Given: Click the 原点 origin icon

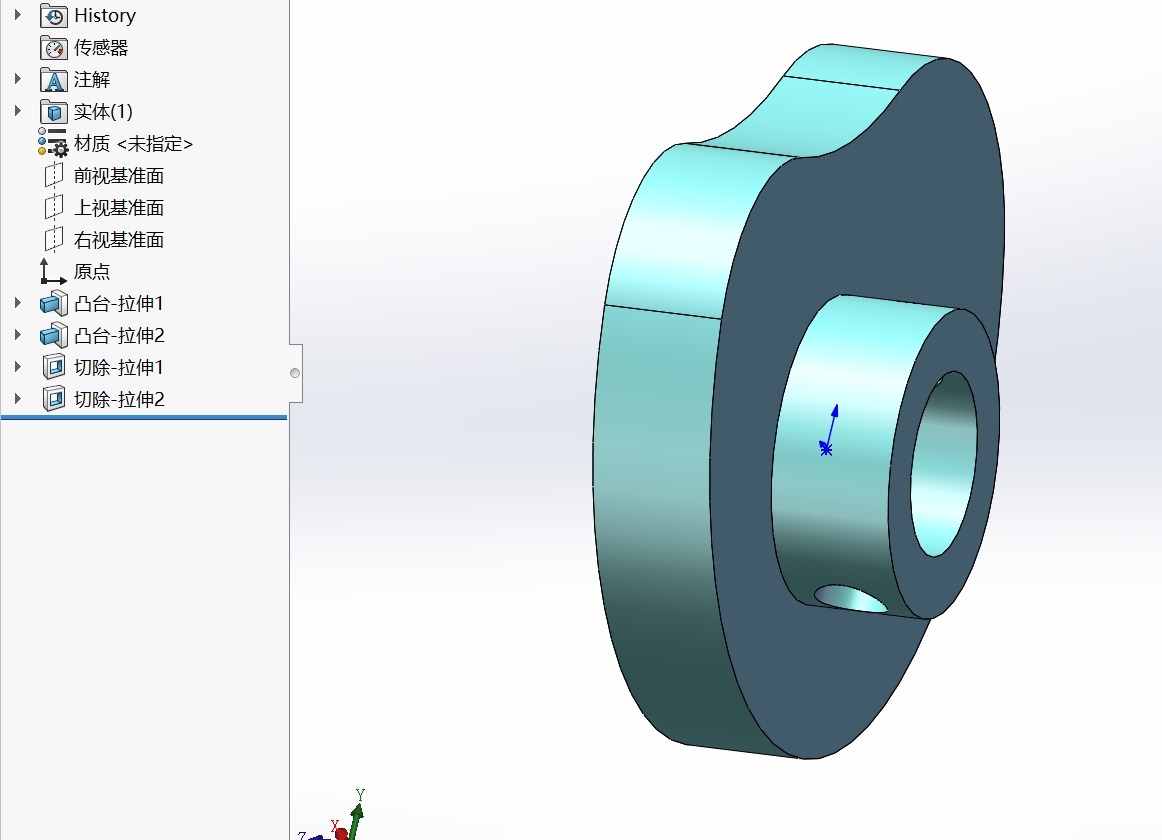Looking at the screenshot, I should [x=53, y=271].
